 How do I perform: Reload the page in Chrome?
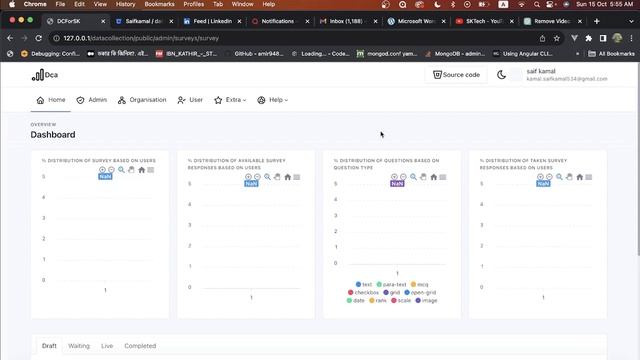pos(38,38)
